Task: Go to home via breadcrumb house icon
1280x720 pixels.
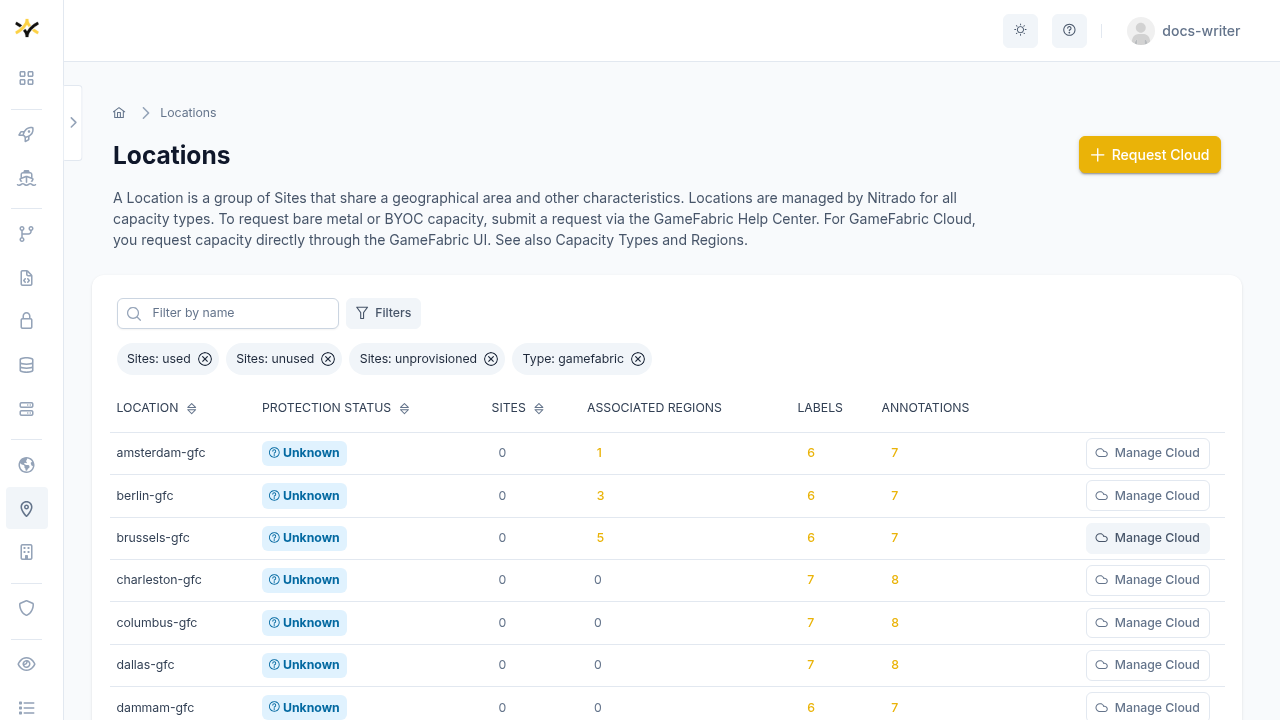Action: 119,113
